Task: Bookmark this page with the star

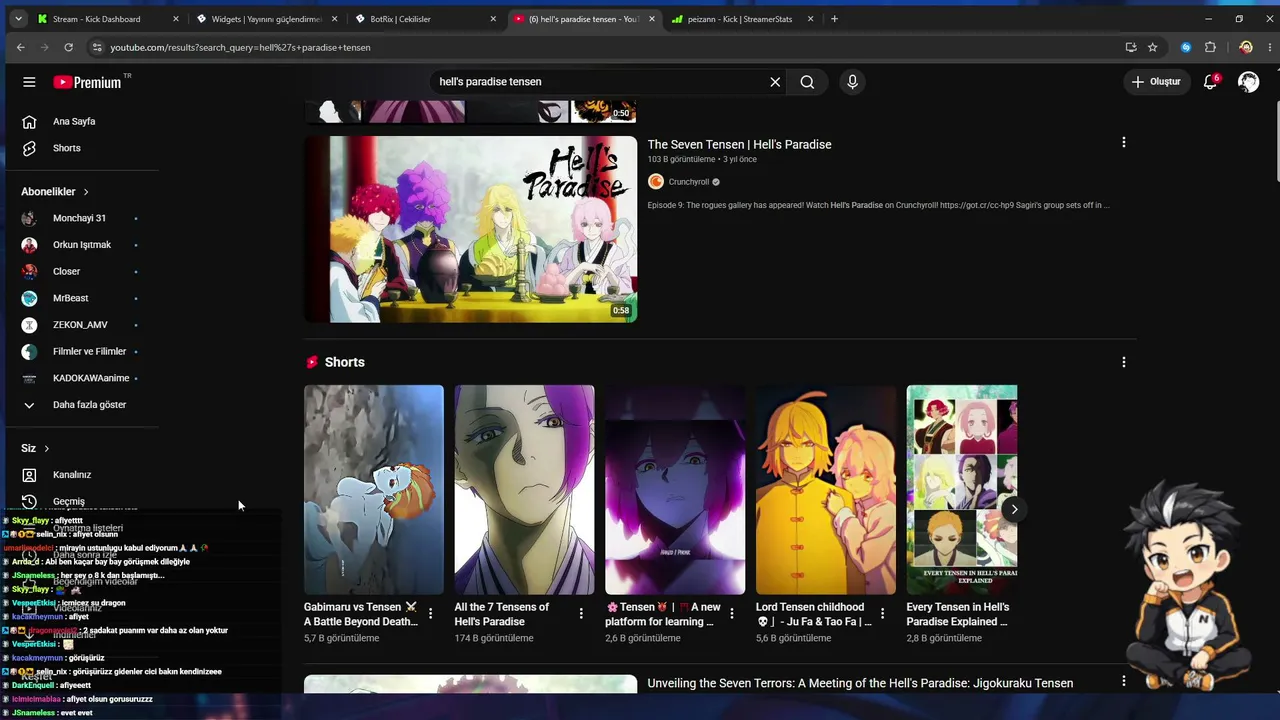Action: [1152, 47]
